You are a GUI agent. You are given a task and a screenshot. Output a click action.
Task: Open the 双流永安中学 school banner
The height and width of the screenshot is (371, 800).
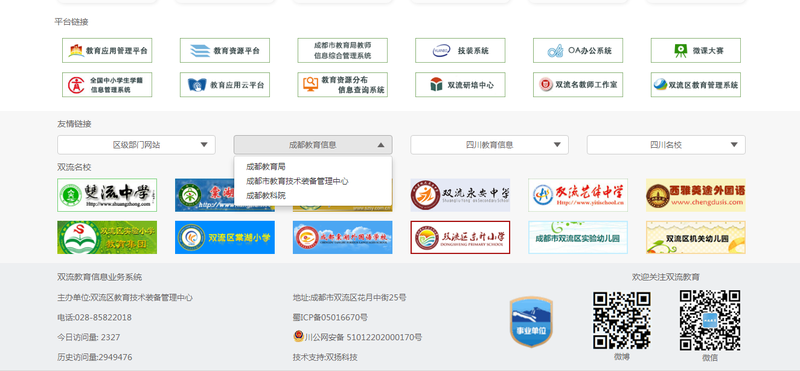point(460,195)
